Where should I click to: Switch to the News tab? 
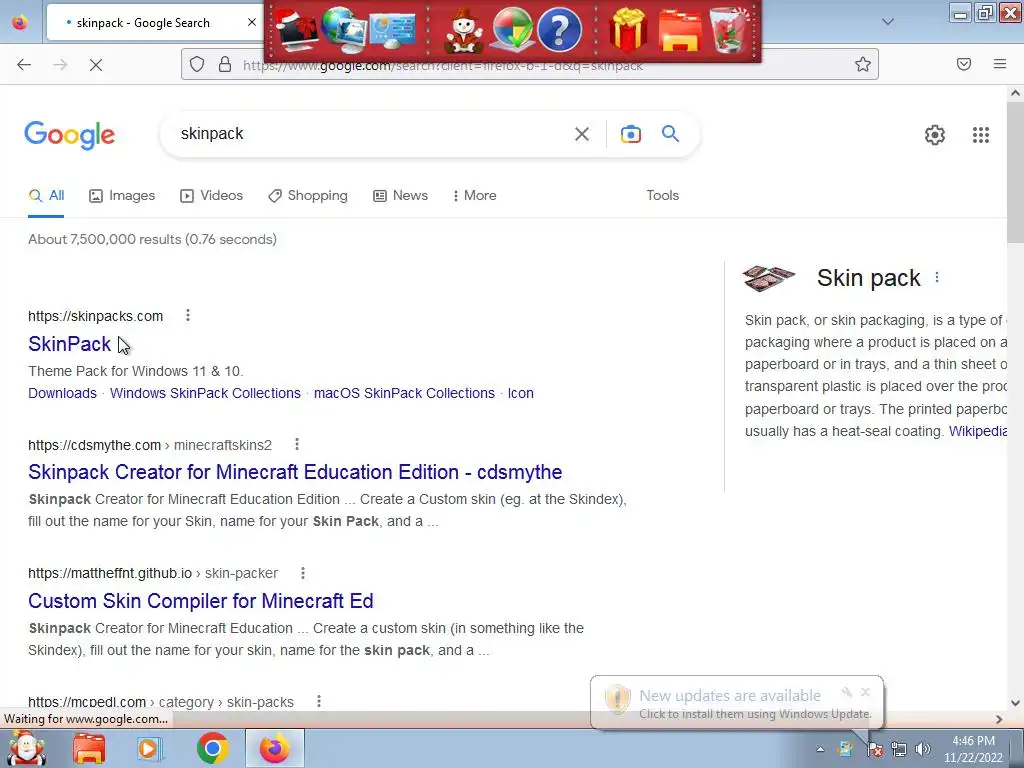400,195
